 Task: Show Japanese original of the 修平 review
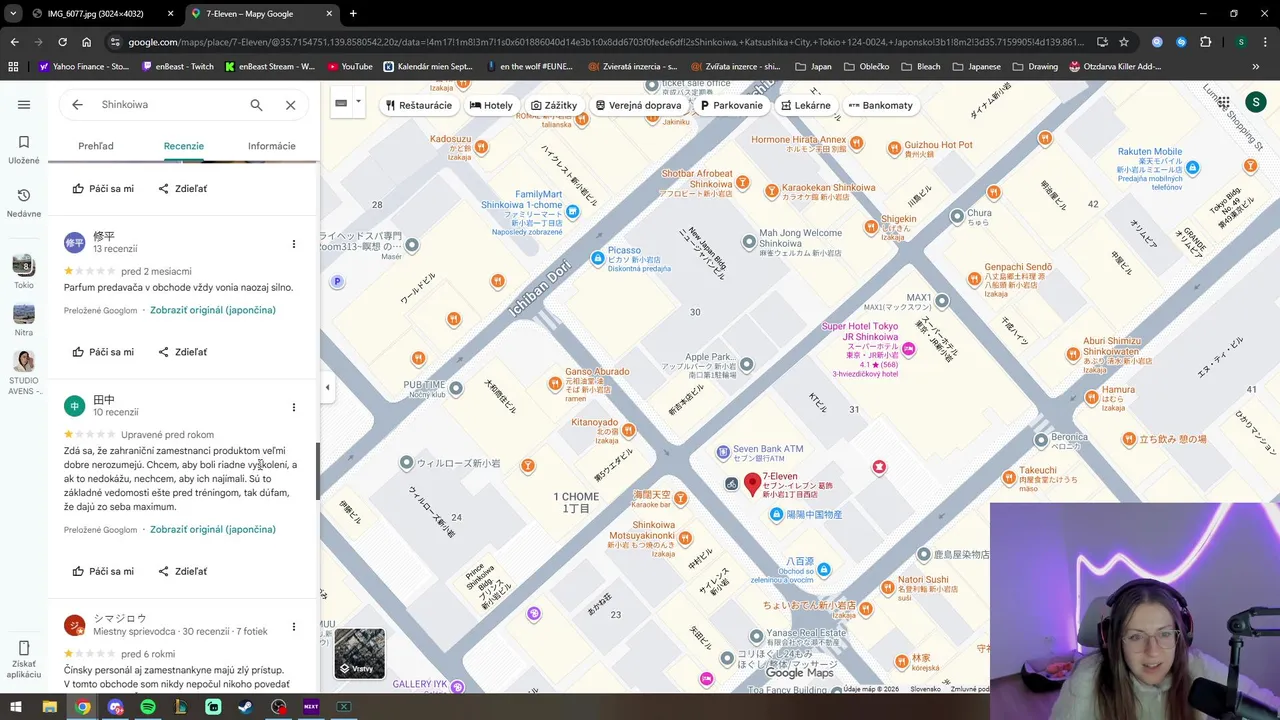213,310
